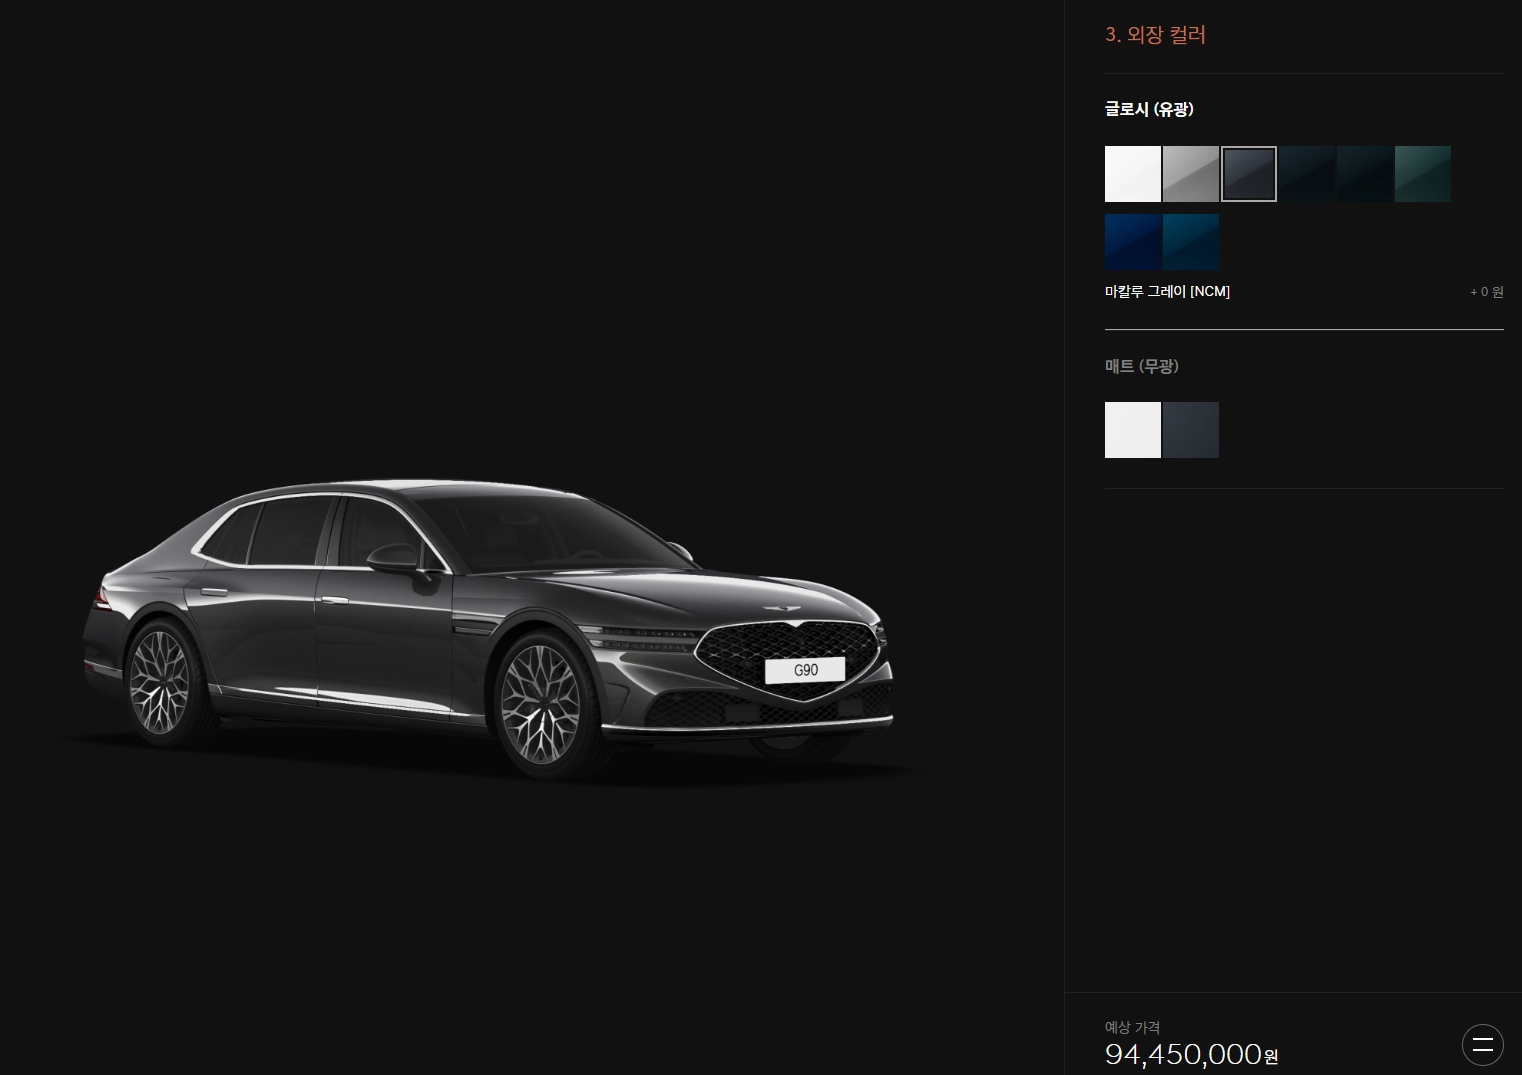This screenshot has height=1075, width=1522.
Task: Click the estimated price 94,450,000원
Action: tap(1191, 1054)
